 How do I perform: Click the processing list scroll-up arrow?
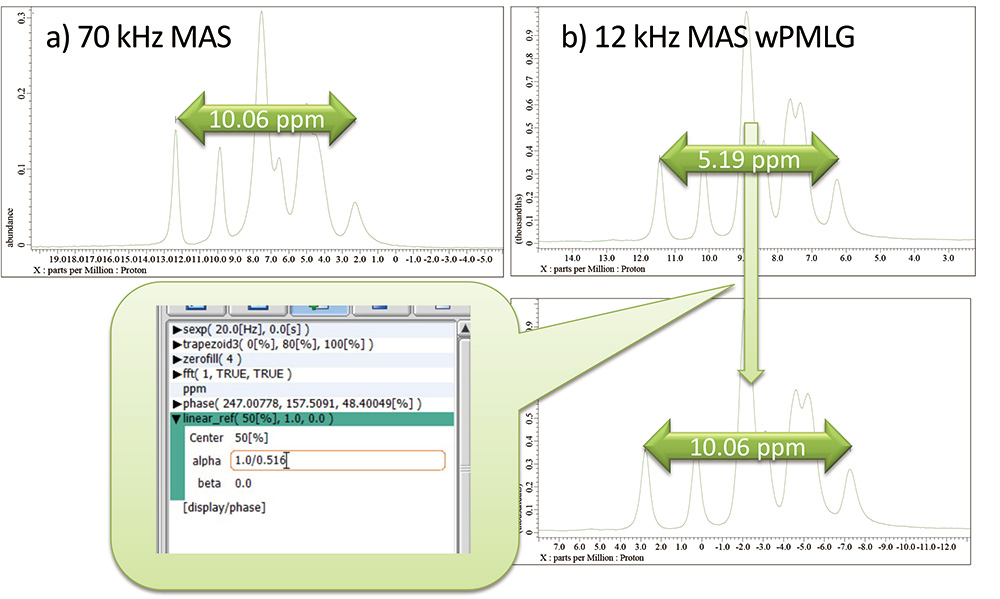pyautogui.click(x=462, y=328)
